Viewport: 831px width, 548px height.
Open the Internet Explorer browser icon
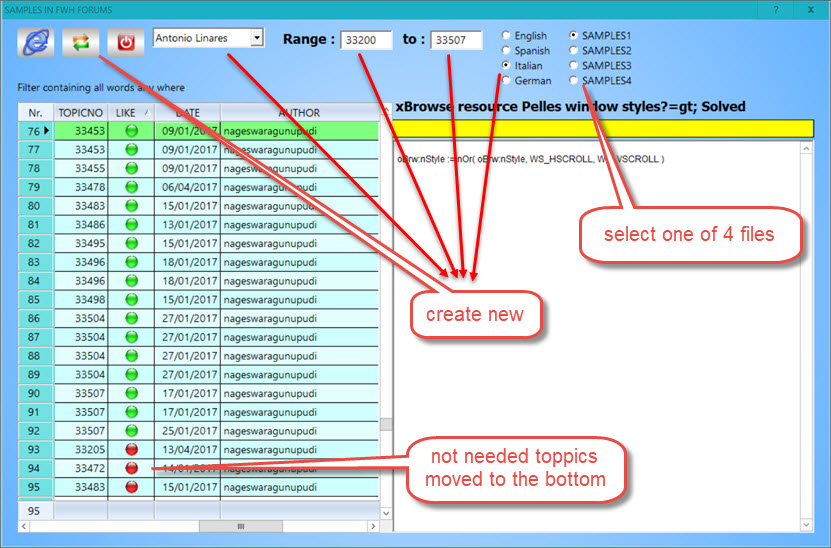pos(36,42)
